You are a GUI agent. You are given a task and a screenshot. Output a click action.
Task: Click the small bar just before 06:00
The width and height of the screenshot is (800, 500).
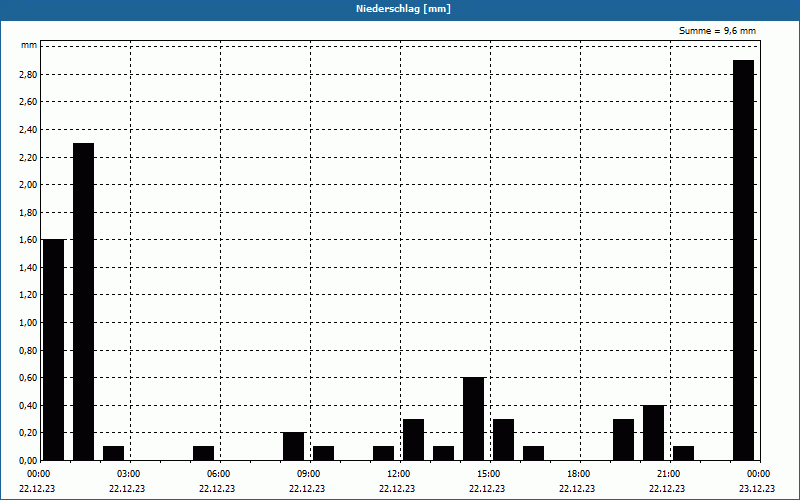tap(204, 453)
